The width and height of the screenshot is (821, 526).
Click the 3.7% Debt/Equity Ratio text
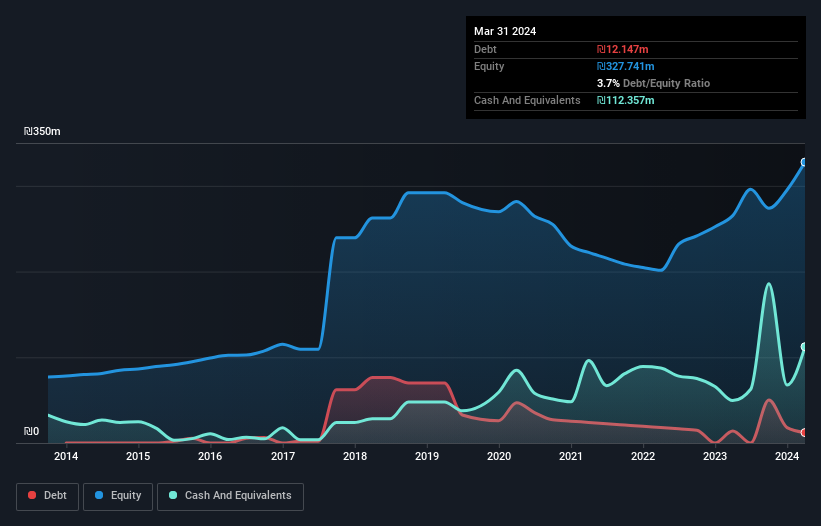(653, 83)
